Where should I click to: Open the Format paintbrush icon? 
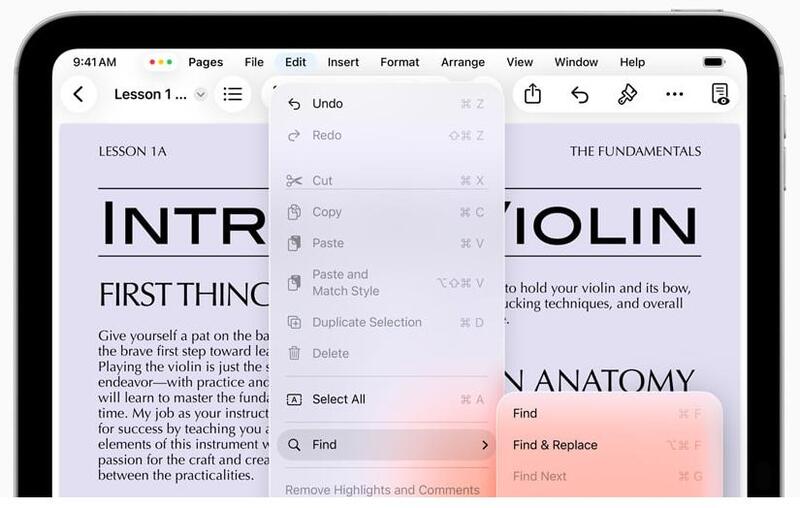pyautogui.click(x=627, y=94)
